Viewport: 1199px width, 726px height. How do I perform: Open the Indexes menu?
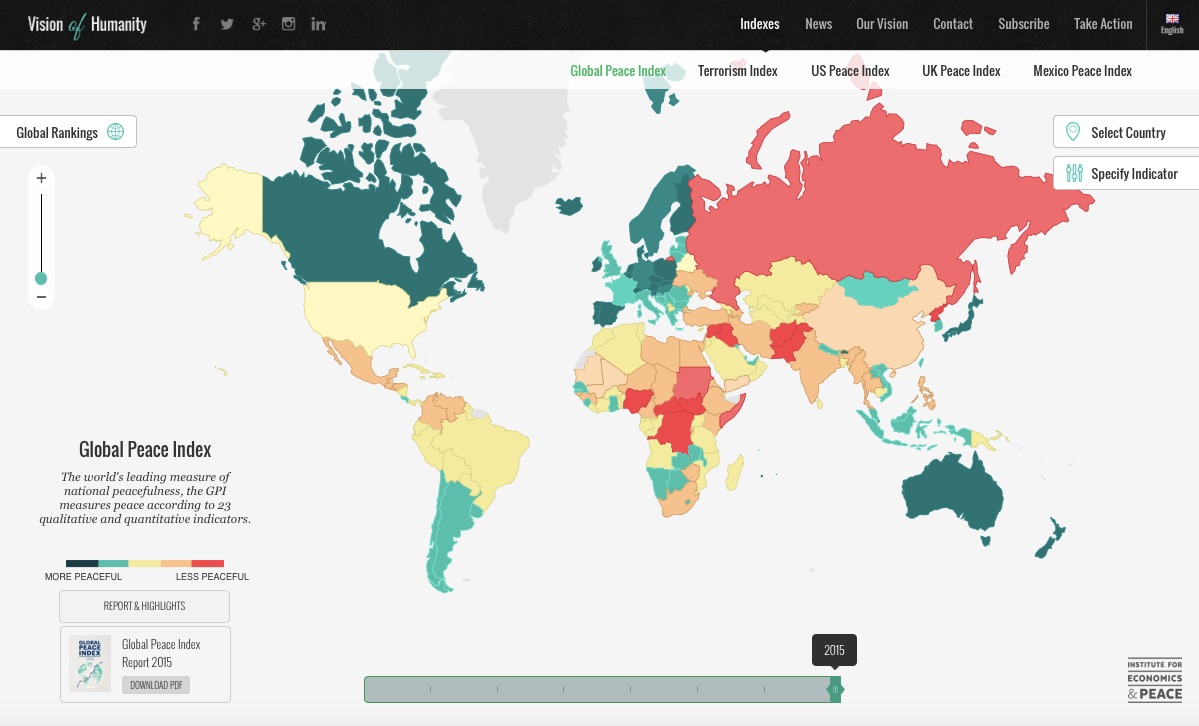point(759,24)
